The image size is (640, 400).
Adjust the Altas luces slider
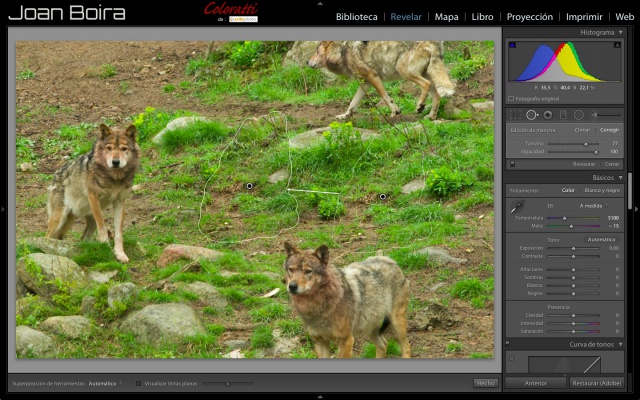pyautogui.click(x=573, y=269)
